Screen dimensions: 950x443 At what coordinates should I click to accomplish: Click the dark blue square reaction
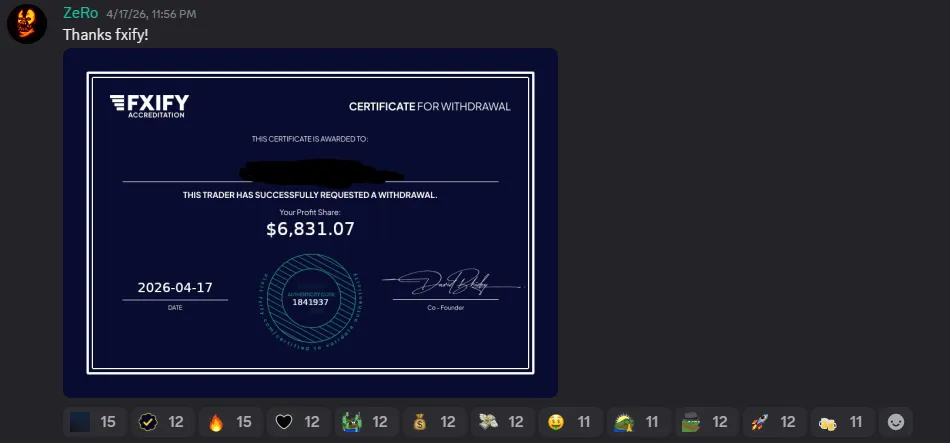coord(95,422)
